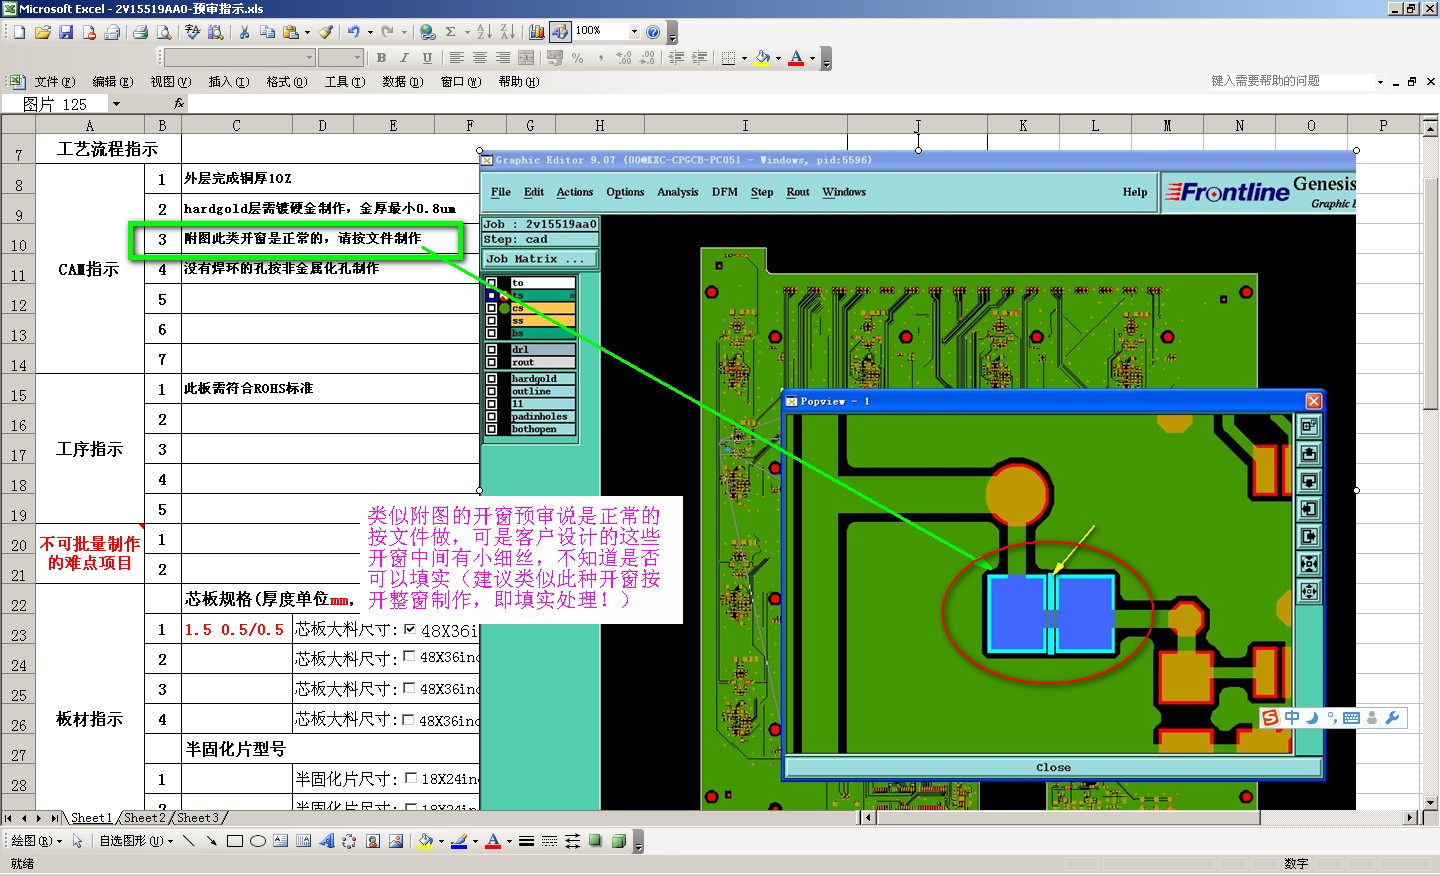The width and height of the screenshot is (1440, 876).
Task: Tick the 半固化片尺寸 18X24 checkbox in row 28
Action: (411, 777)
